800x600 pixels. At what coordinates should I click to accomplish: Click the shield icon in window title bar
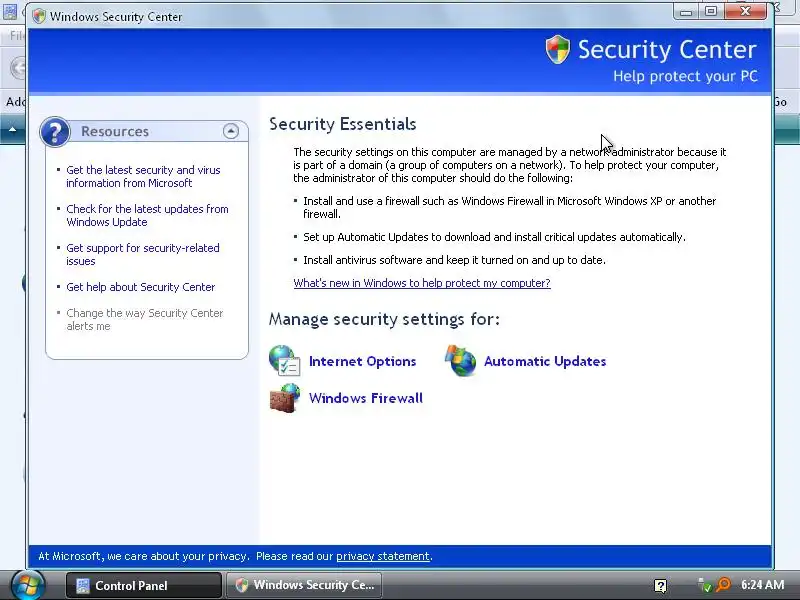39,16
